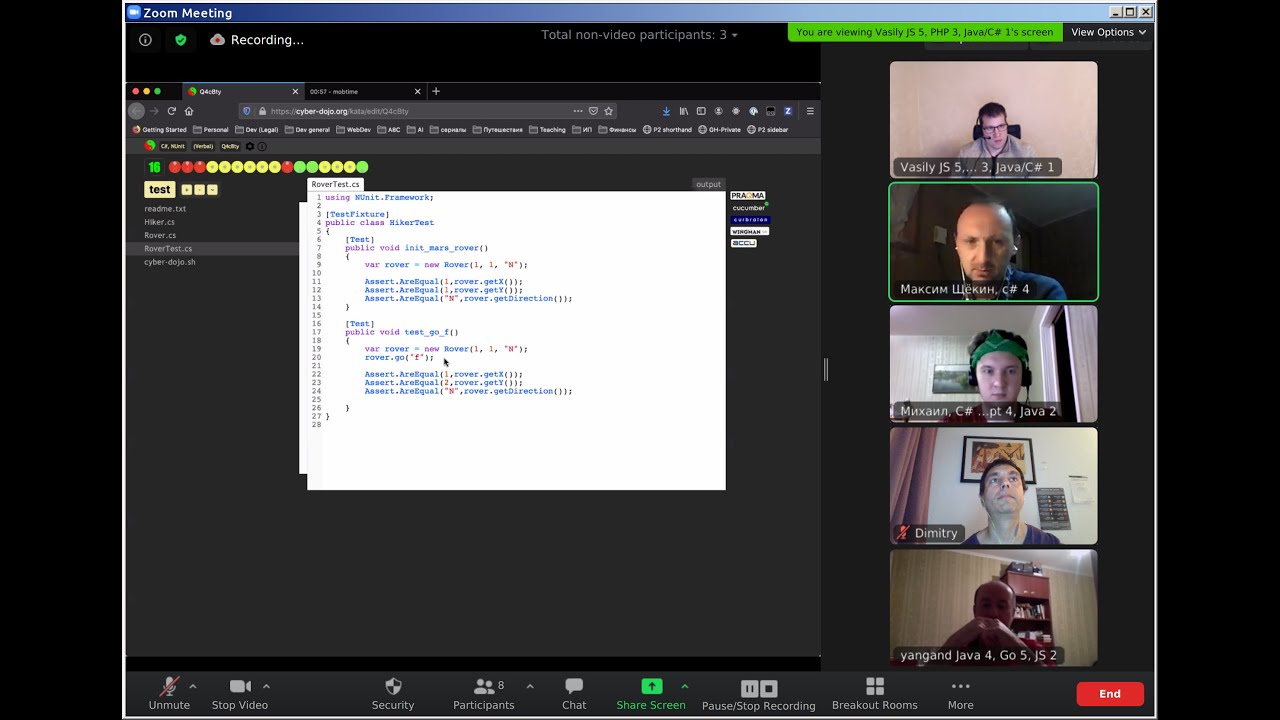The image size is (1280, 720).
Task: Open audio options caret beside Unmute
Action: pos(192,686)
